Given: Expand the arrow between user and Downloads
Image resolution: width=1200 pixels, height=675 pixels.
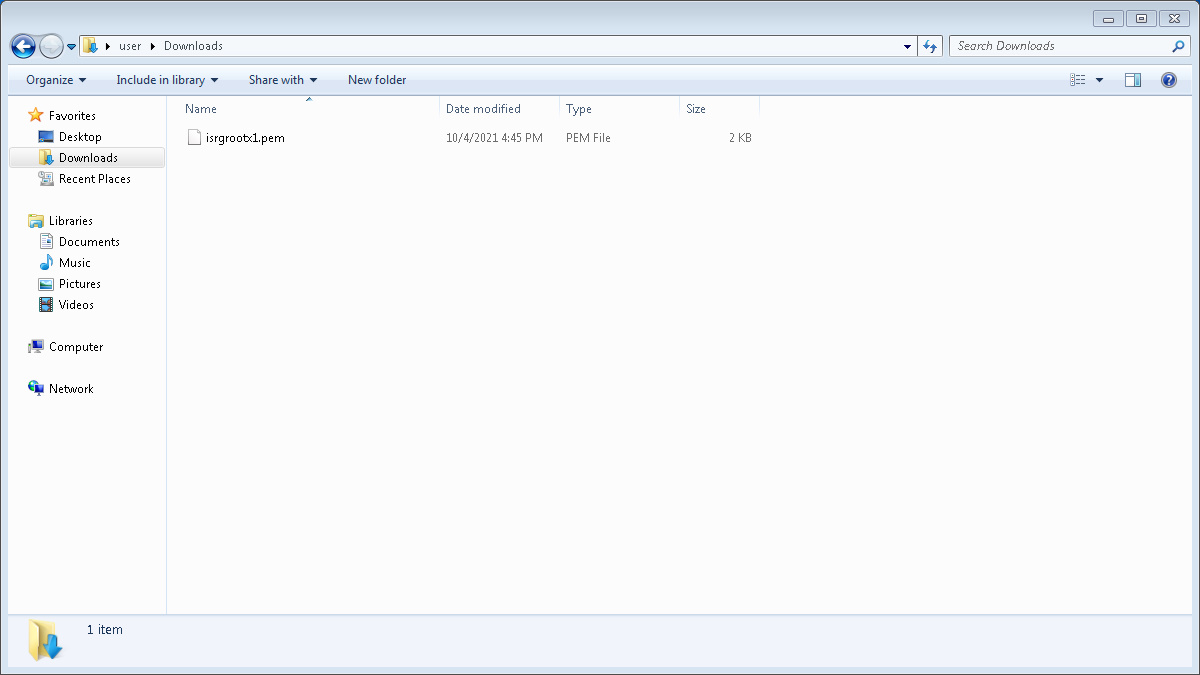Looking at the screenshot, I should pos(153,46).
